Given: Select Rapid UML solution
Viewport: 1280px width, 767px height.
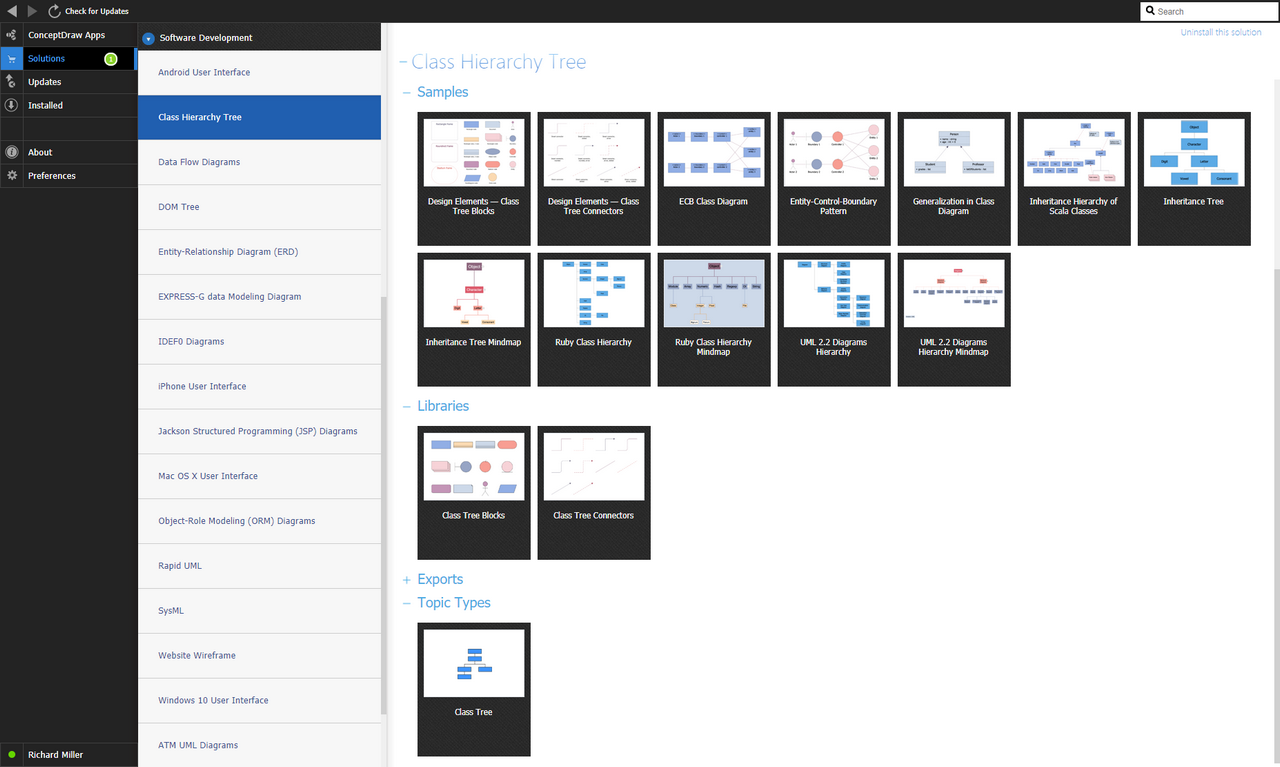Looking at the screenshot, I should (259, 566).
